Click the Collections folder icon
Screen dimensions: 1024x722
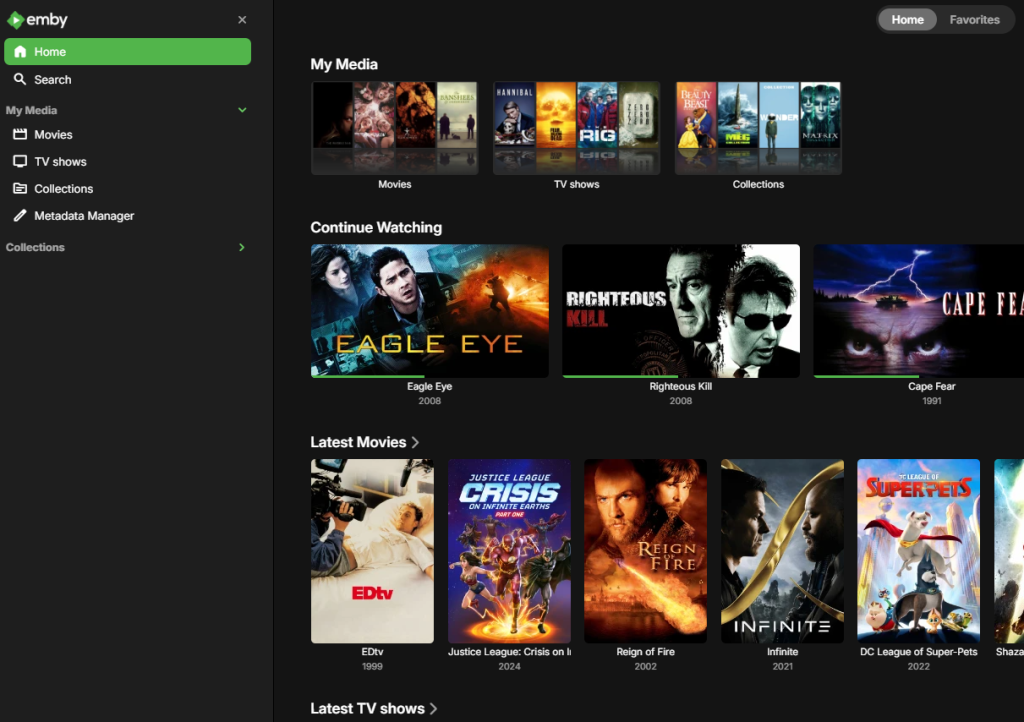tap(20, 189)
